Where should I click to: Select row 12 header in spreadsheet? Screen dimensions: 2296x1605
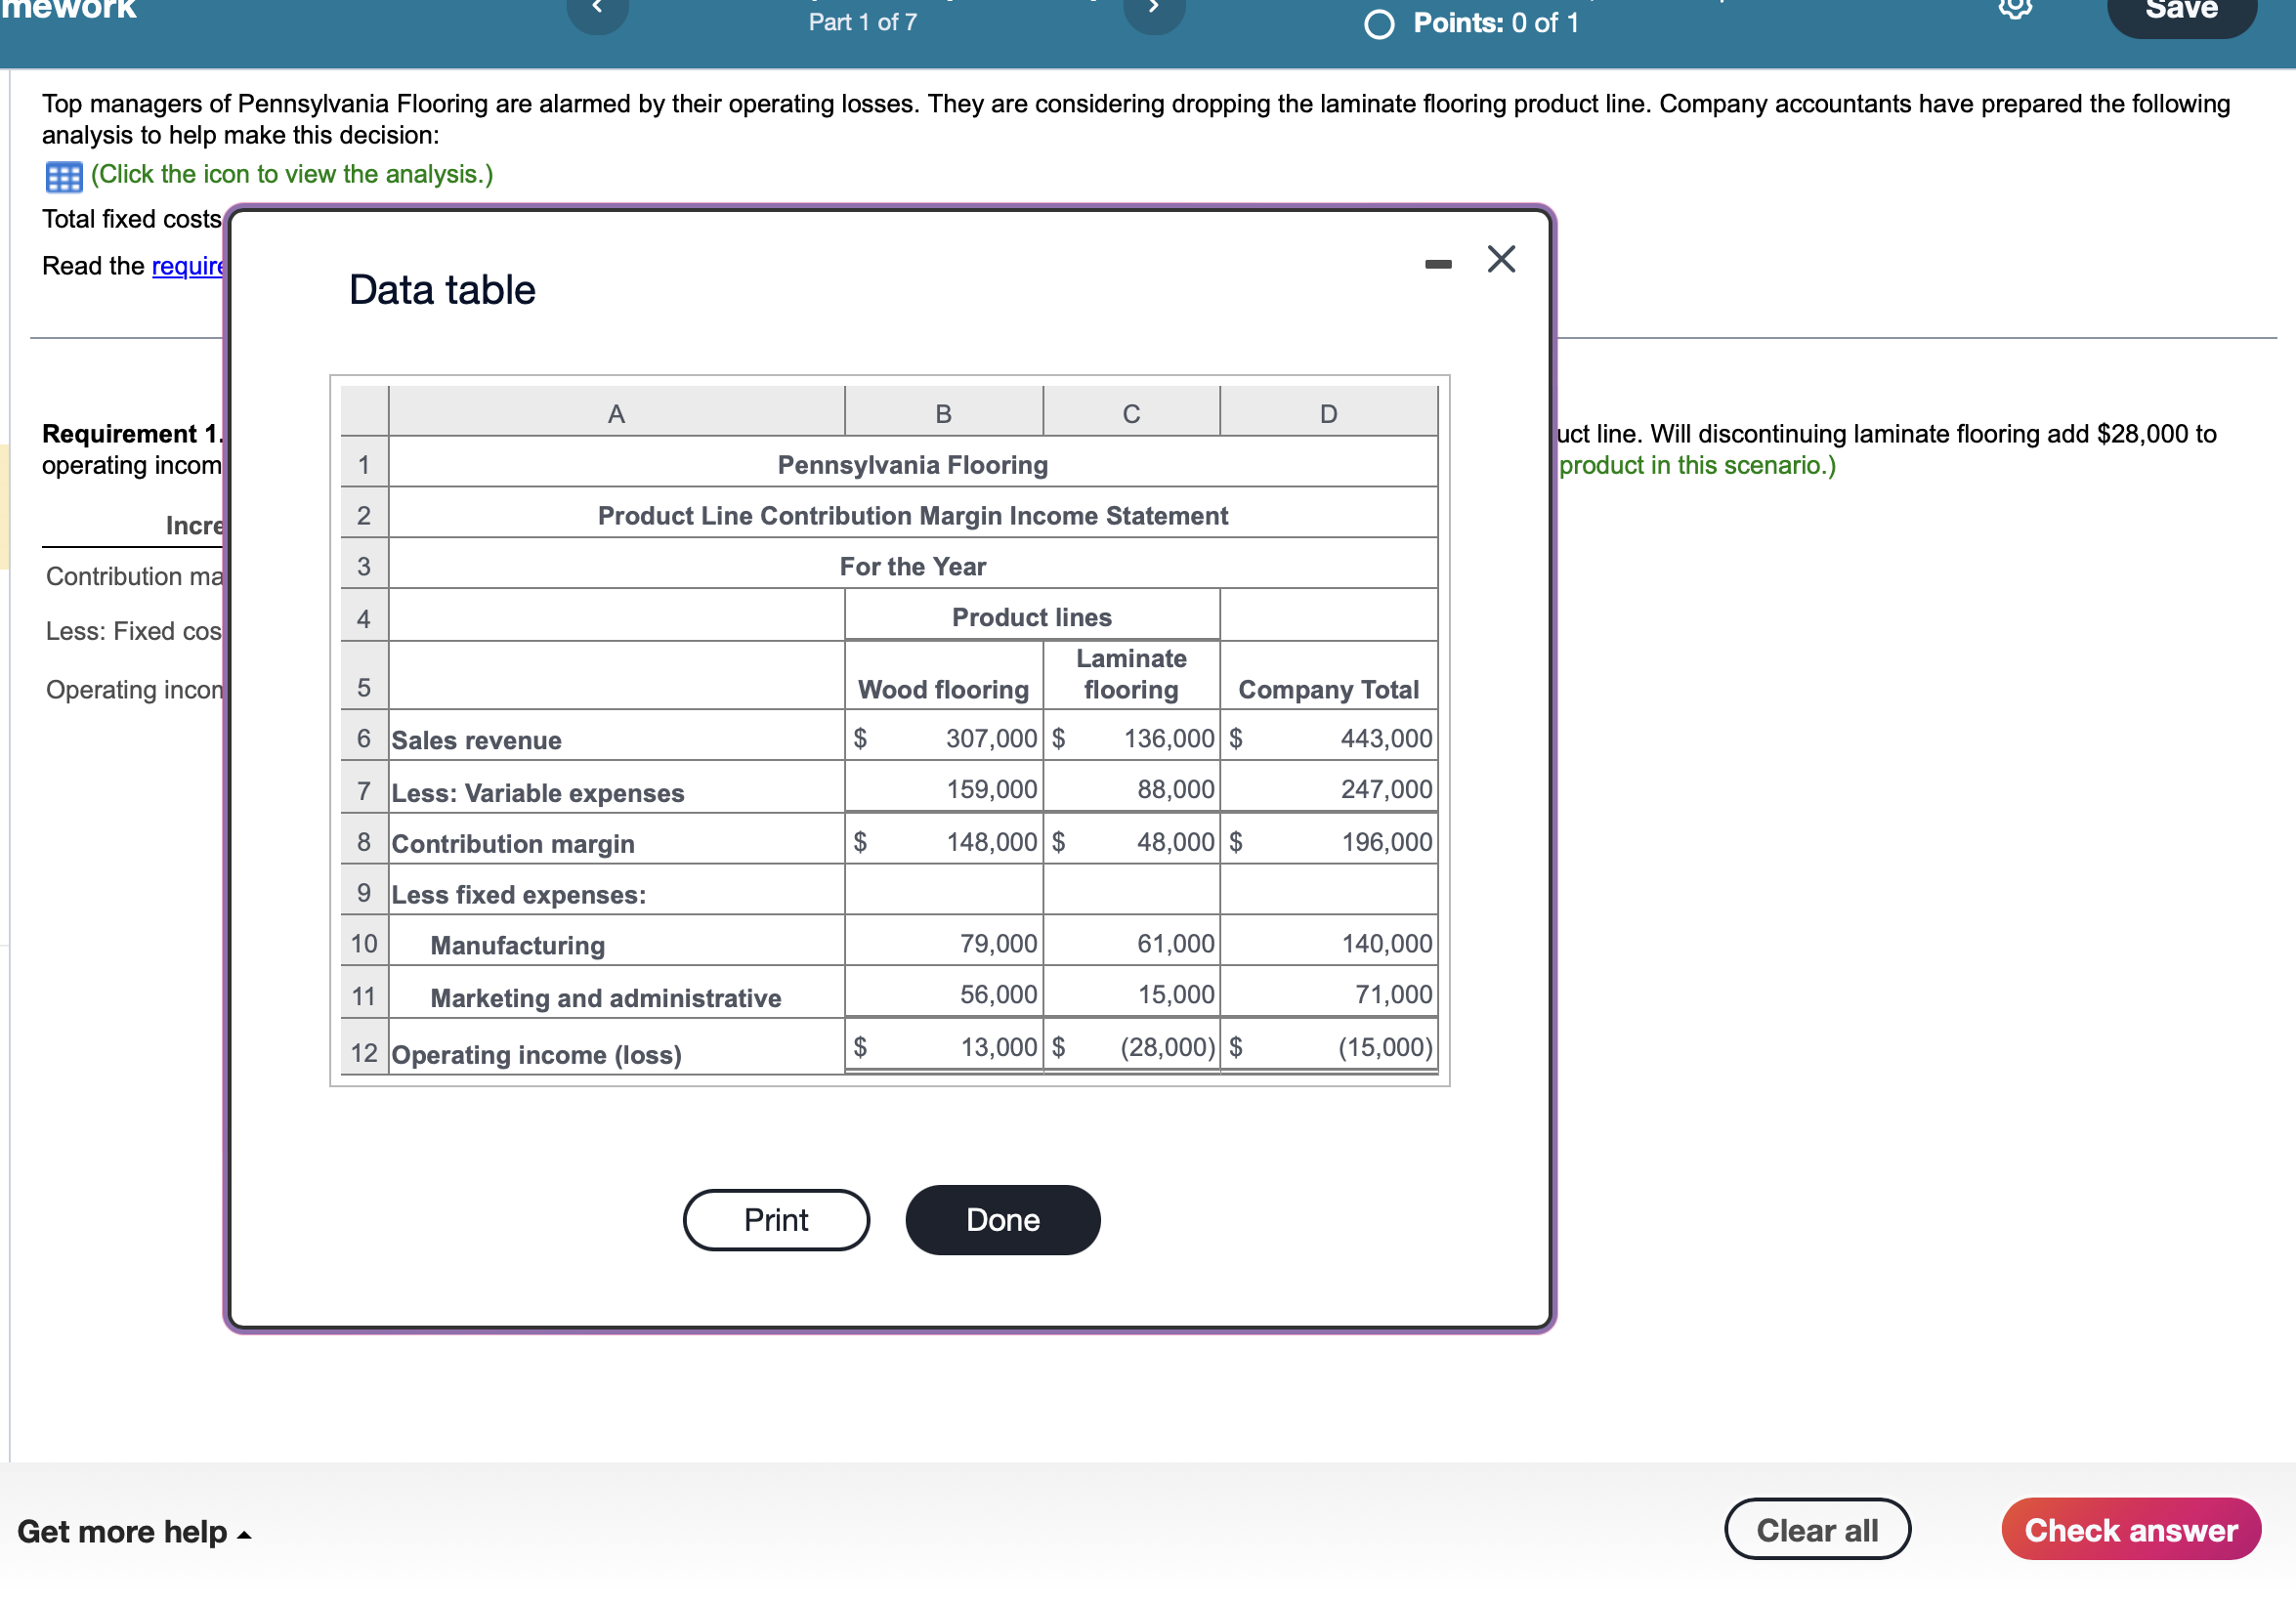pyautogui.click(x=364, y=1052)
